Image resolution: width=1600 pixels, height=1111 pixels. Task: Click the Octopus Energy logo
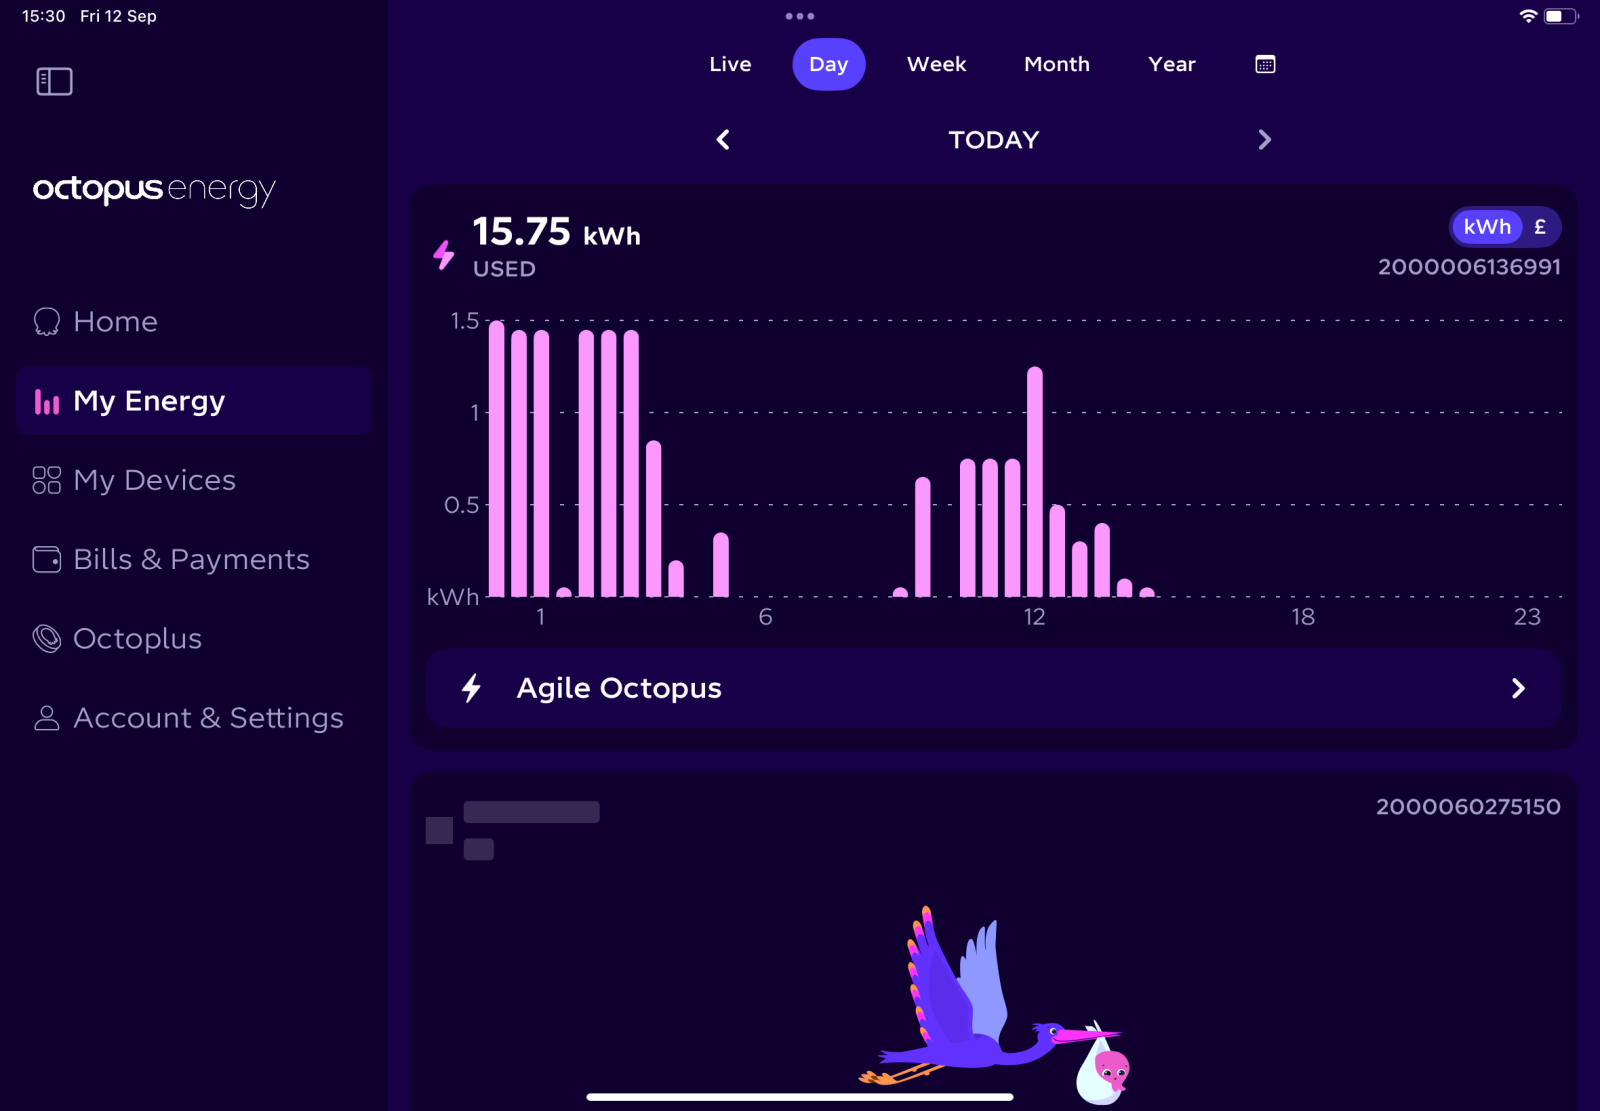(x=154, y=190)
